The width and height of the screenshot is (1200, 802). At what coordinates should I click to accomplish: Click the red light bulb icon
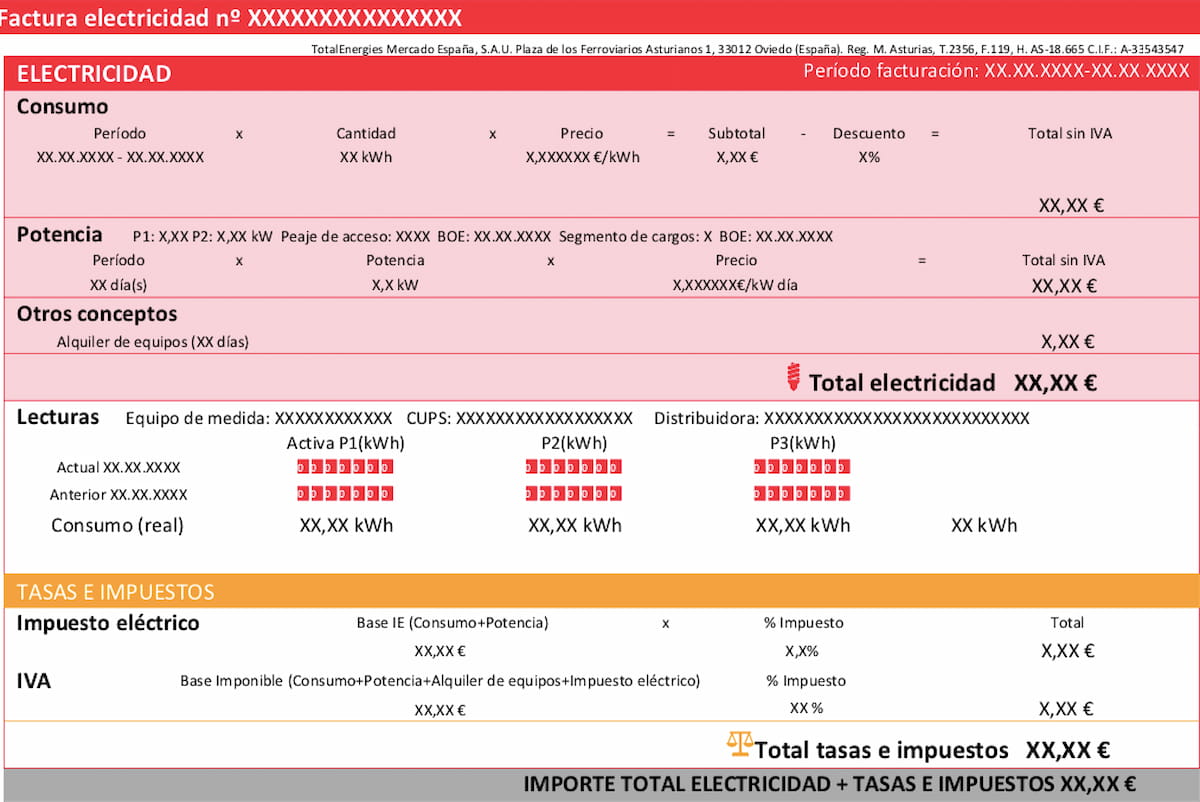tap(794, 377)
